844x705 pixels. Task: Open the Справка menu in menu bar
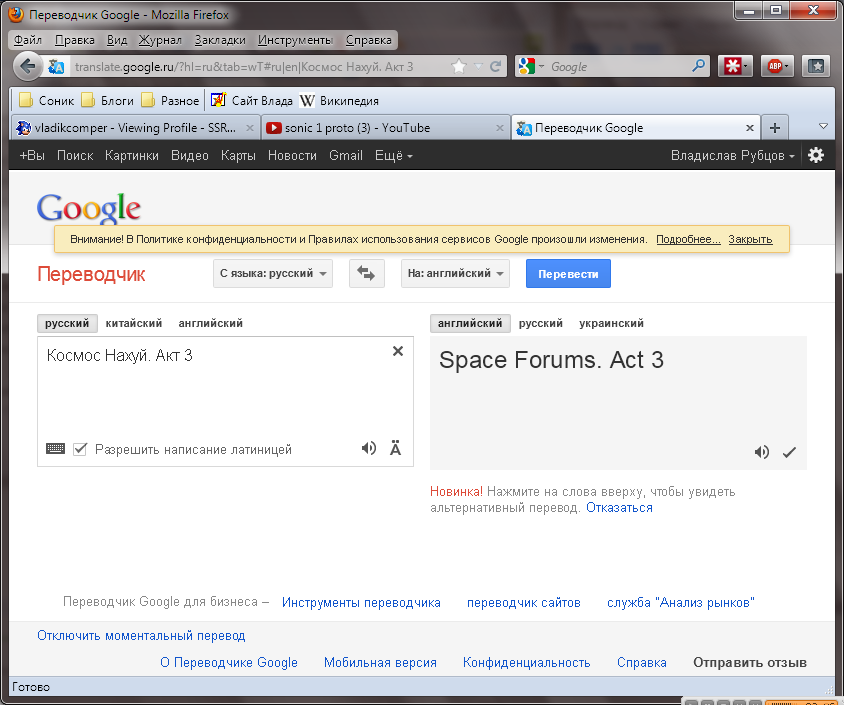[369, 40]
